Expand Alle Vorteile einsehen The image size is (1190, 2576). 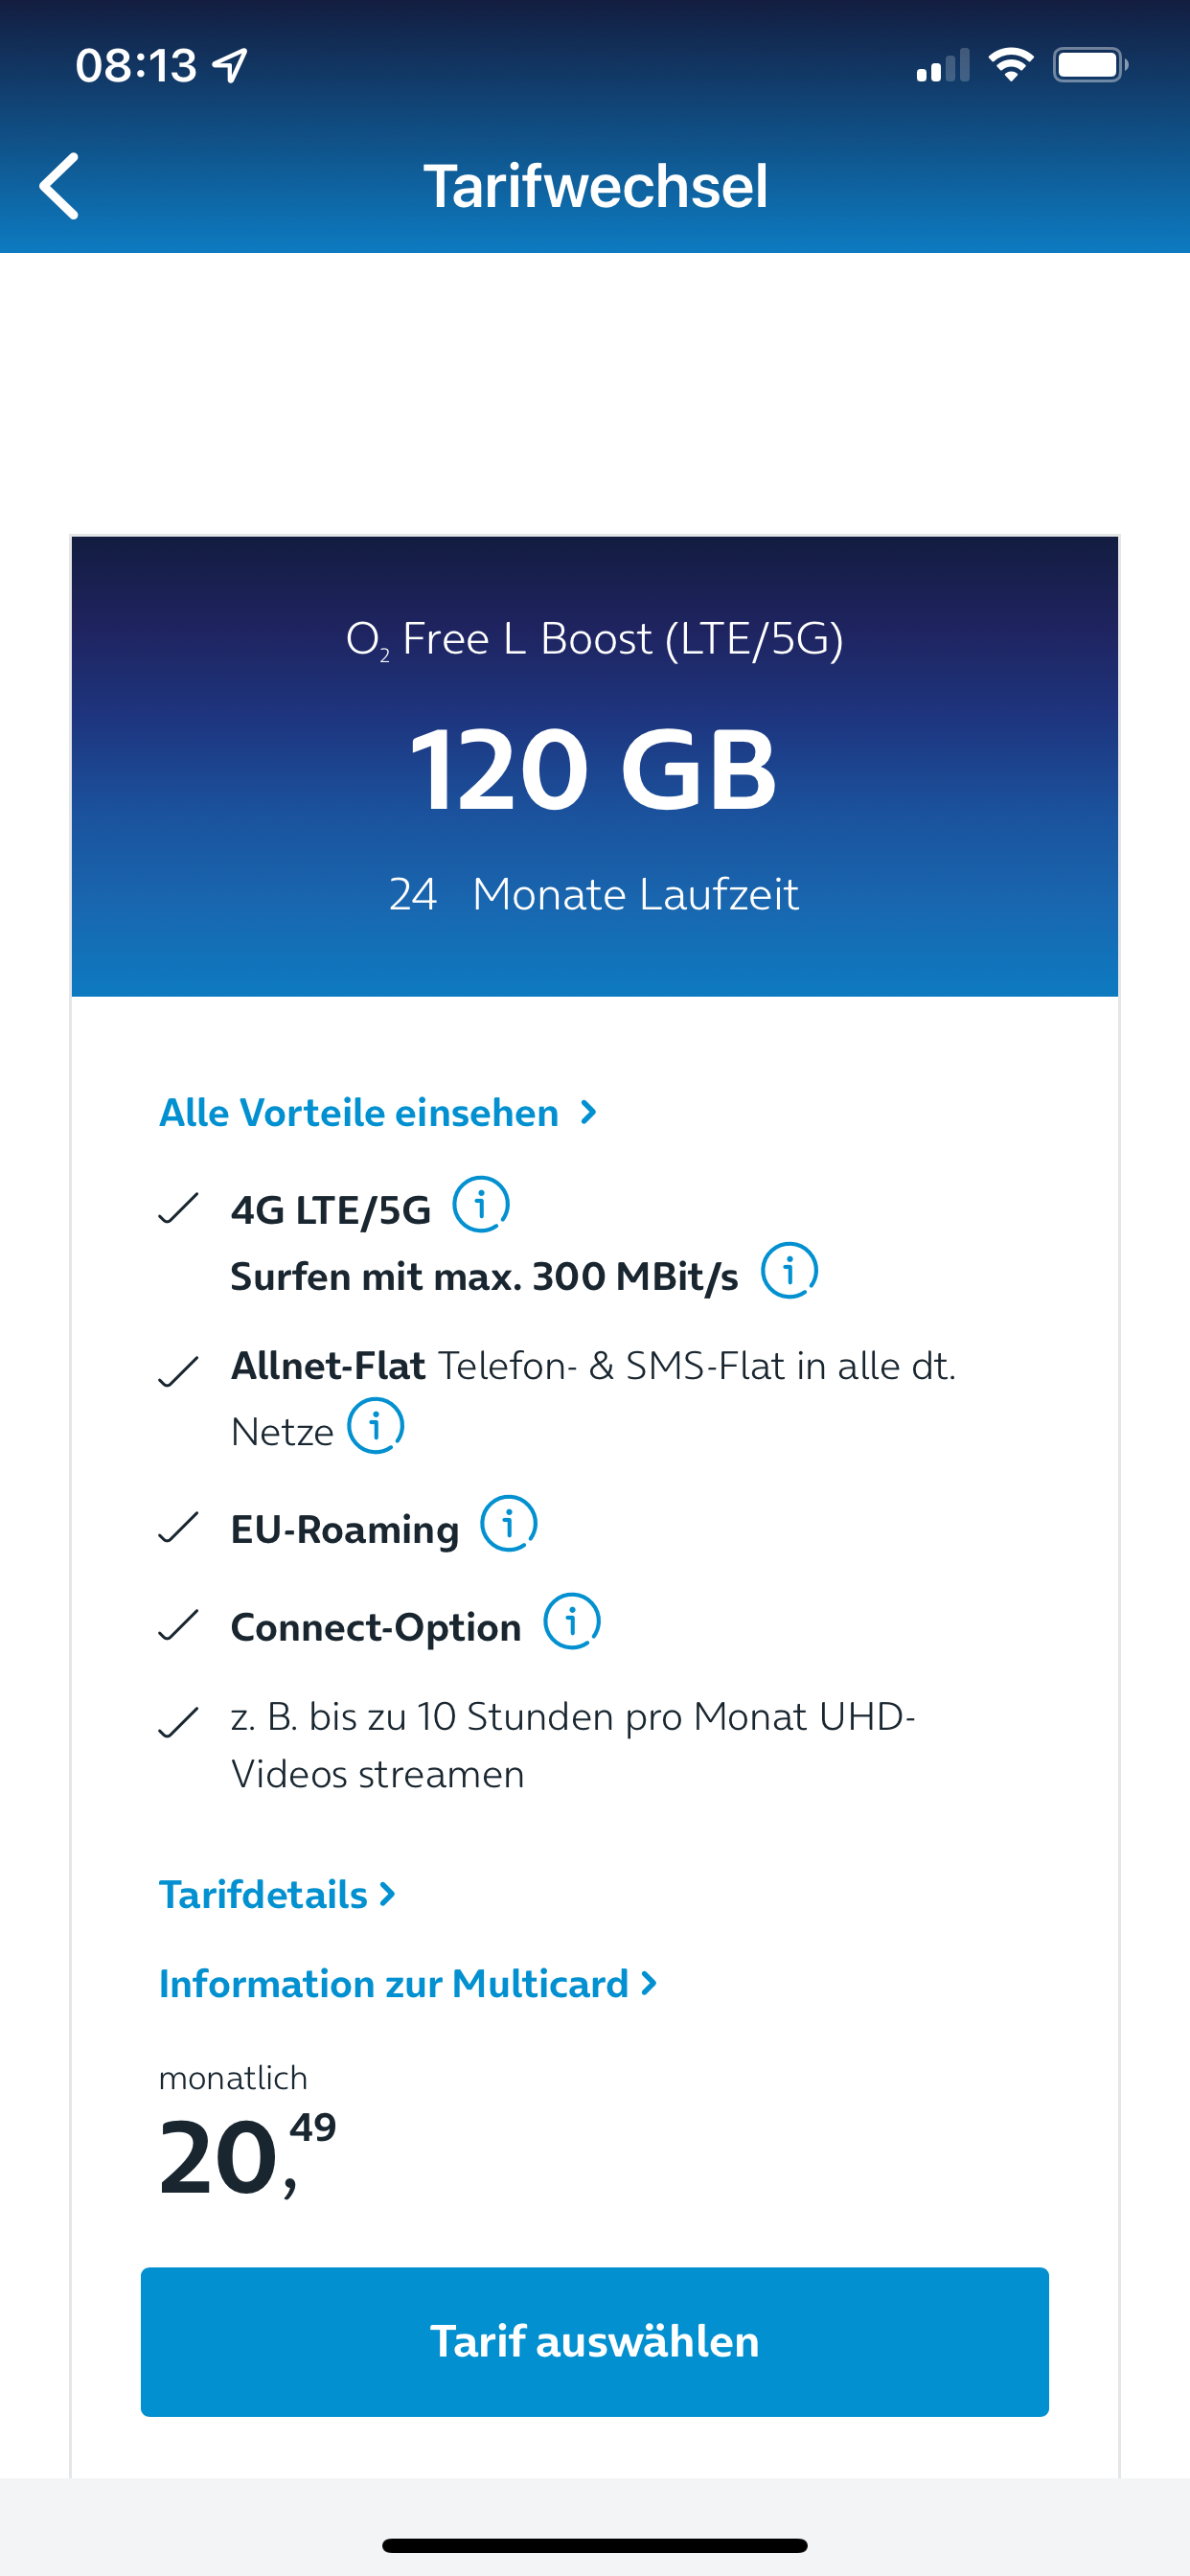378,1112
